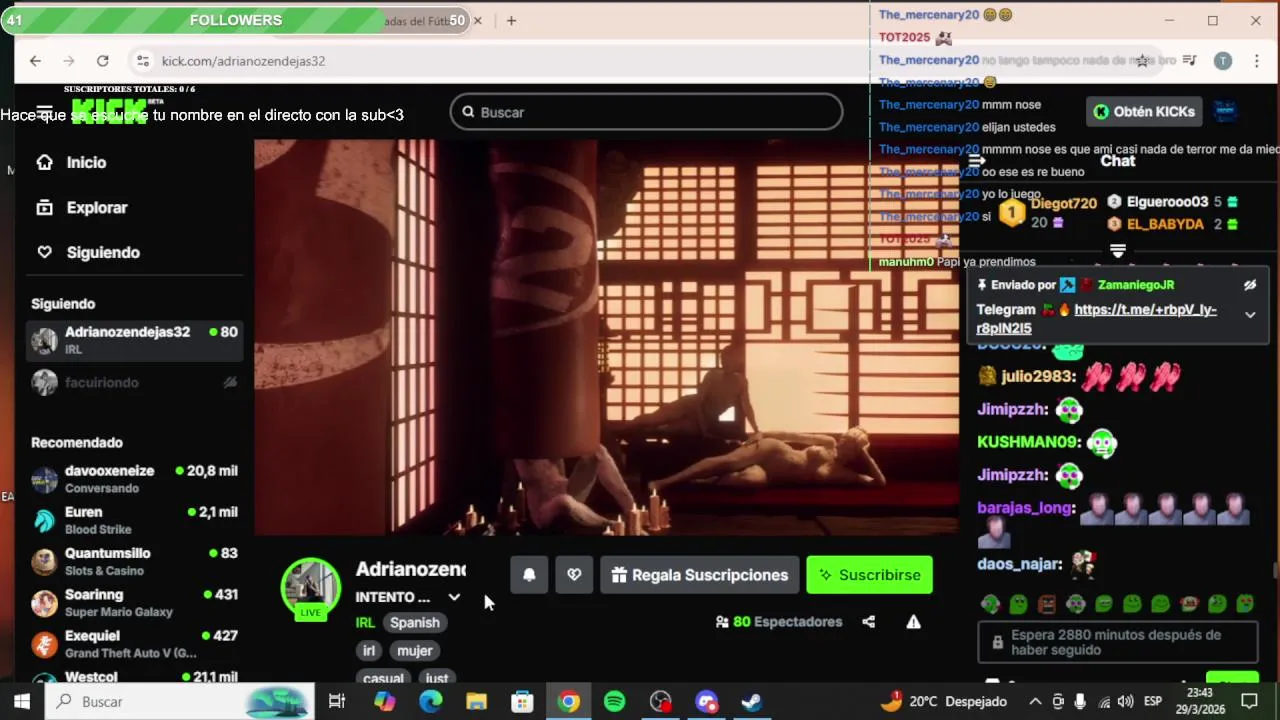Open File Explorer from the taskbar
The width and height of the screenshot is (1280, 720).
coord(476,702)
